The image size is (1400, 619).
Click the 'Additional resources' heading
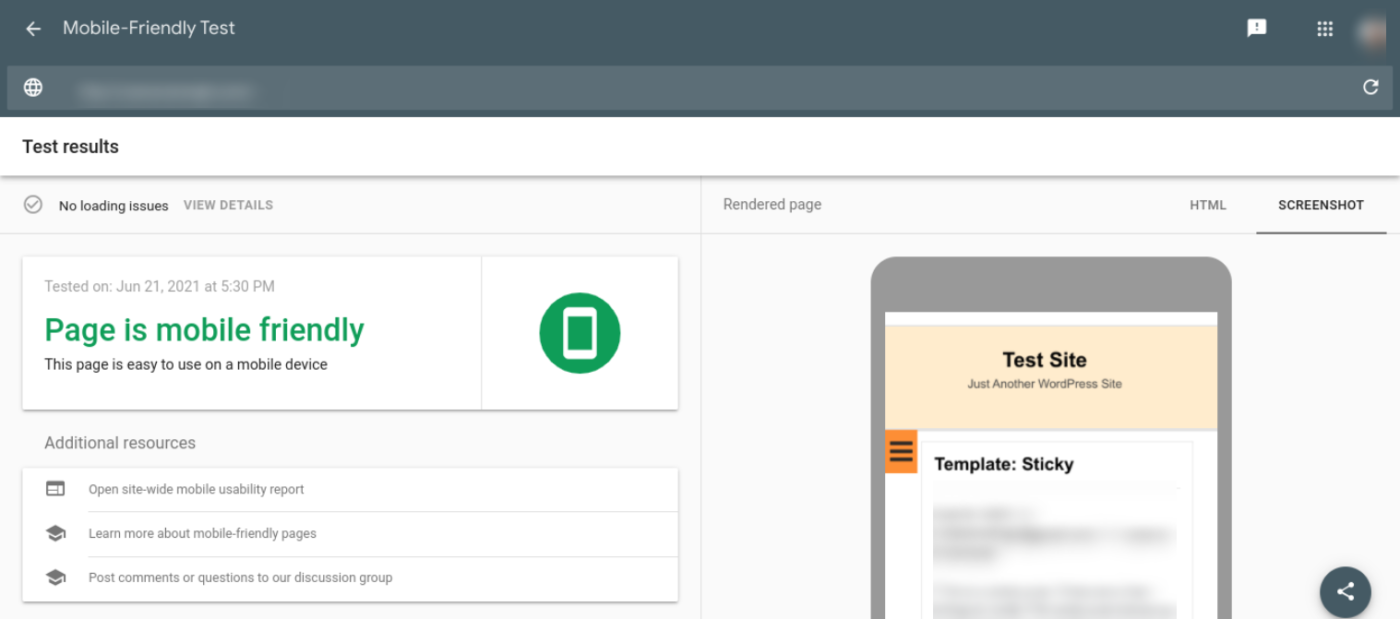(120, 443)
